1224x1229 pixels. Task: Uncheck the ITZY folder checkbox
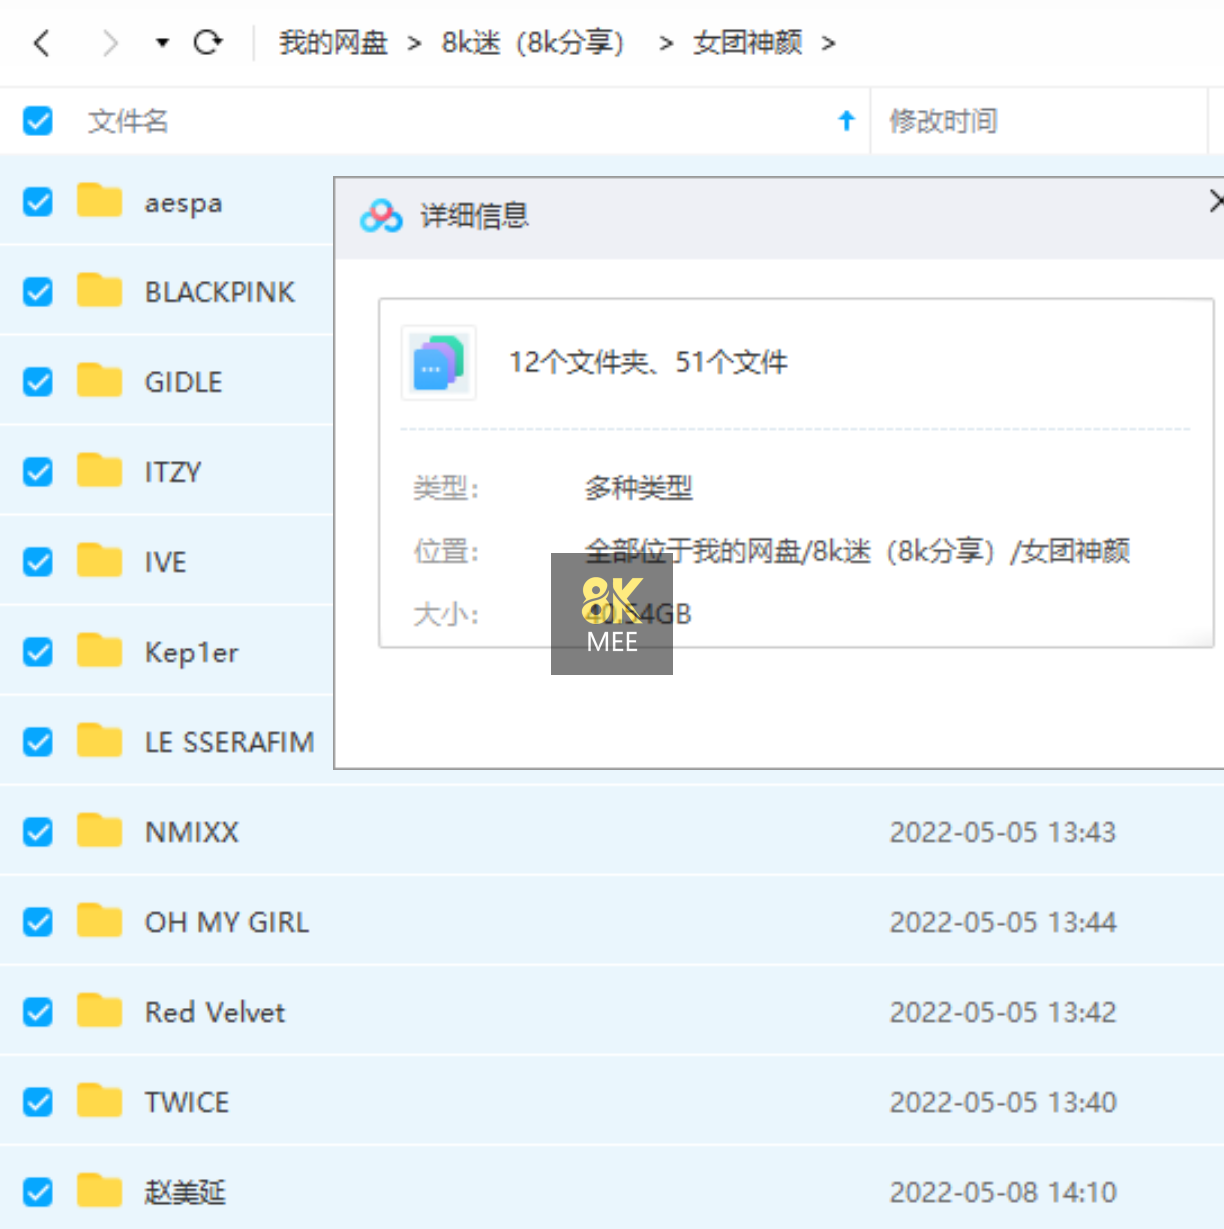pyautogui.click(x=38, y=472)
